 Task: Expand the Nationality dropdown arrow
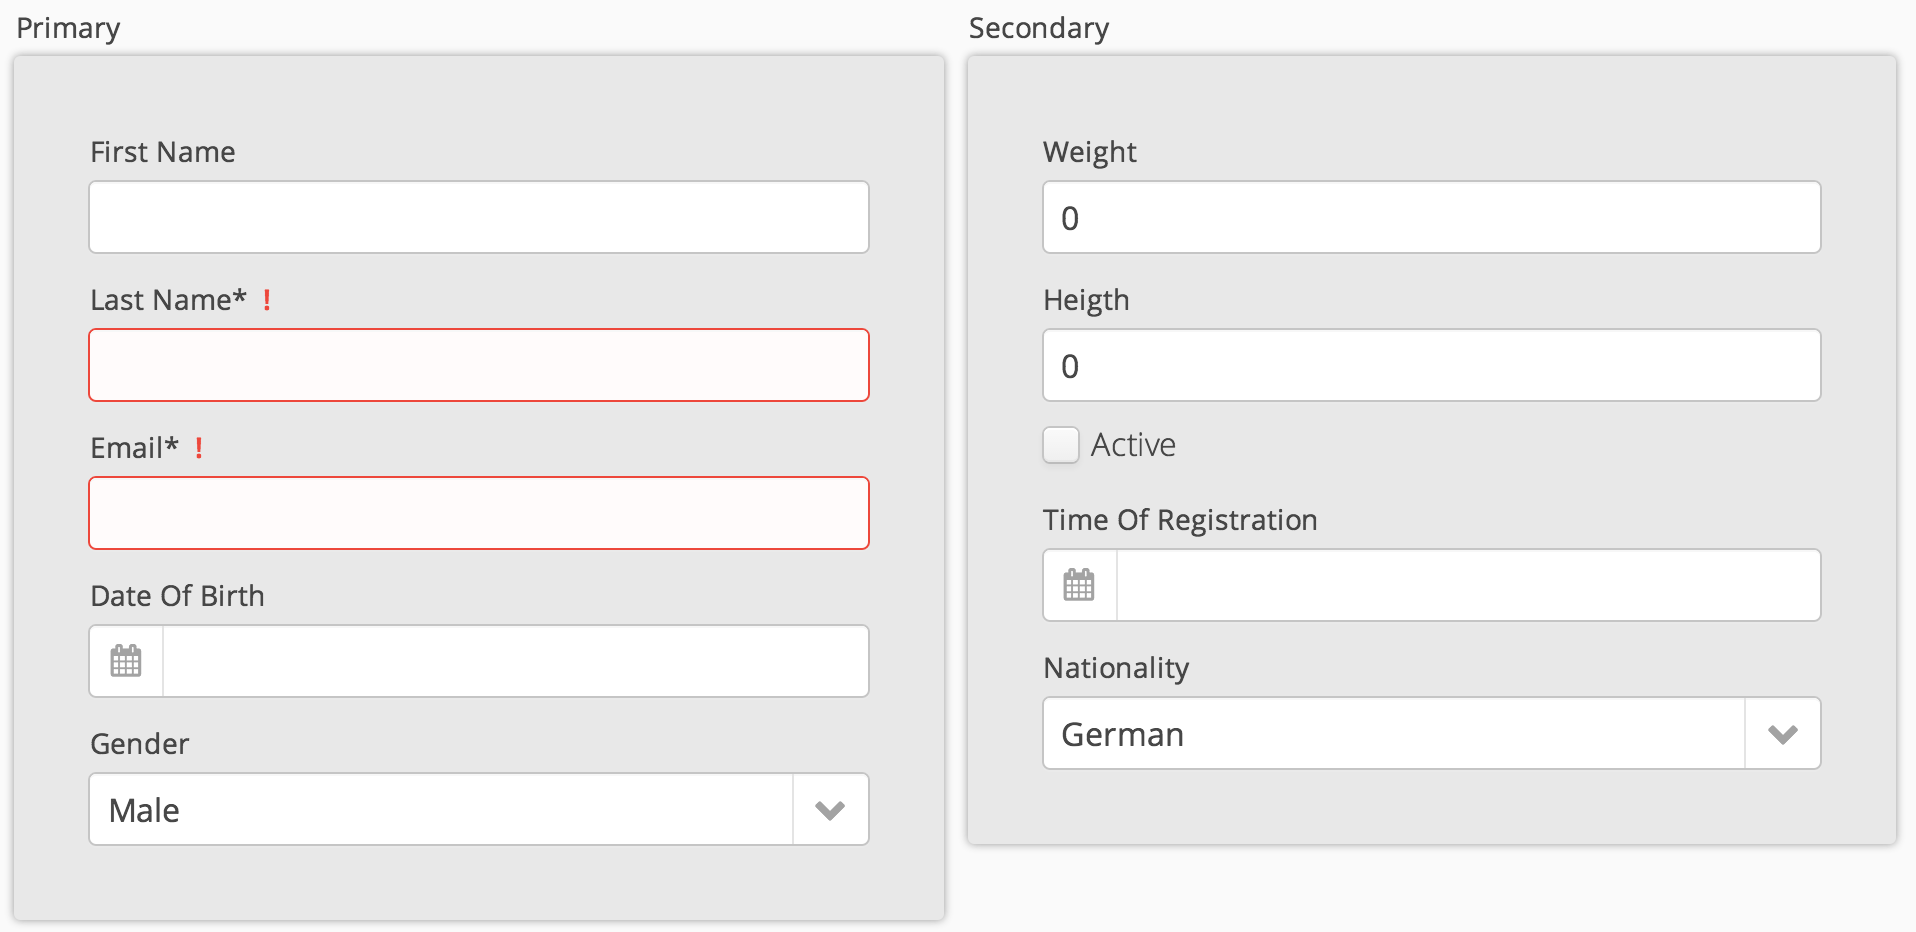click(x=1782, y=734)
